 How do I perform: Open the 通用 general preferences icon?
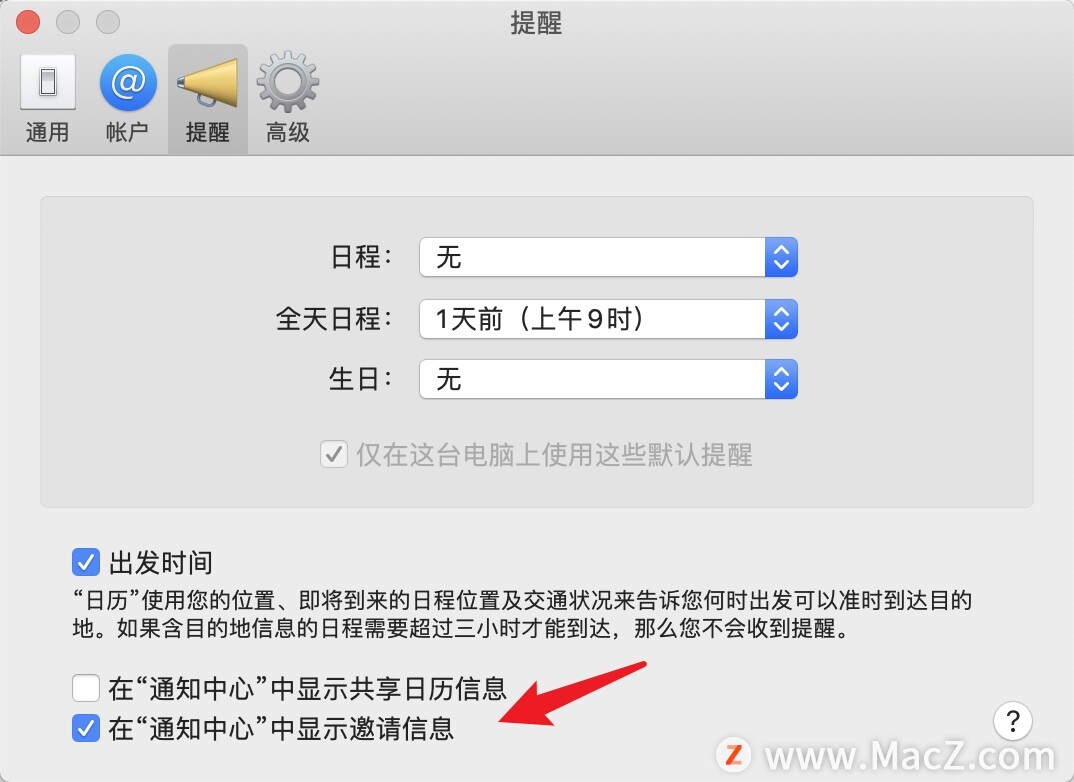coord(48,83)
